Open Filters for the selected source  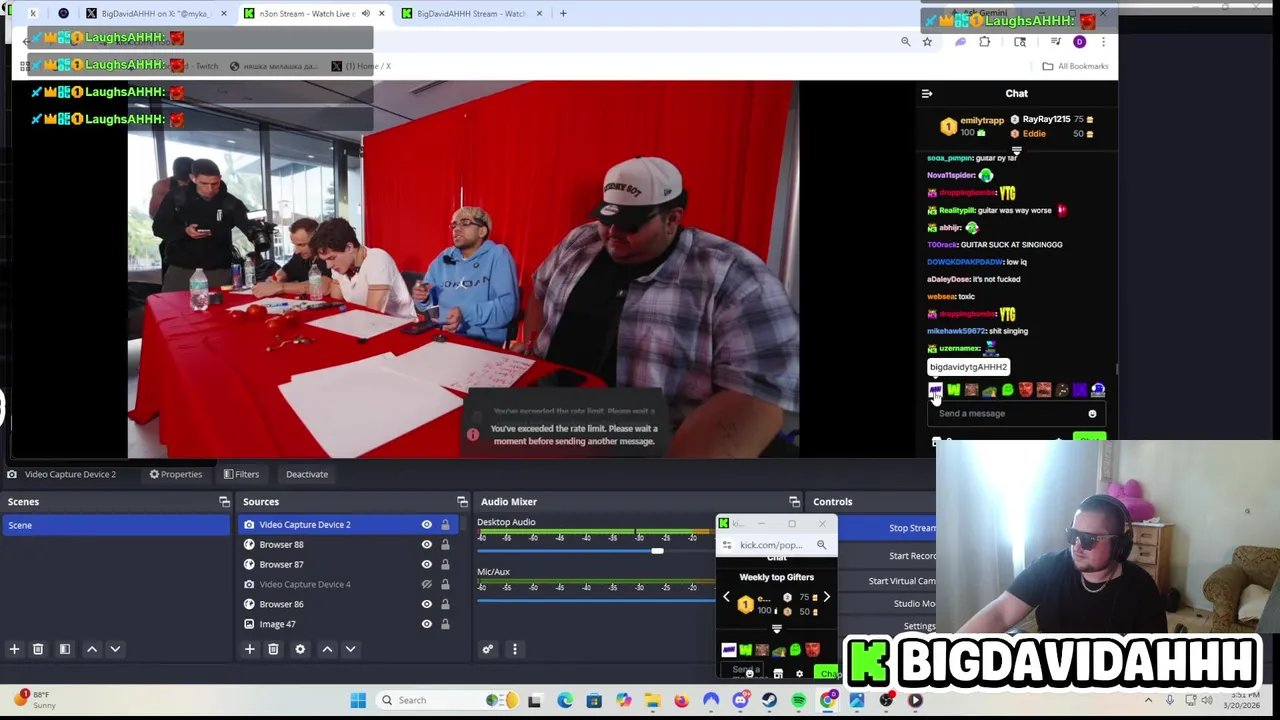241,474
